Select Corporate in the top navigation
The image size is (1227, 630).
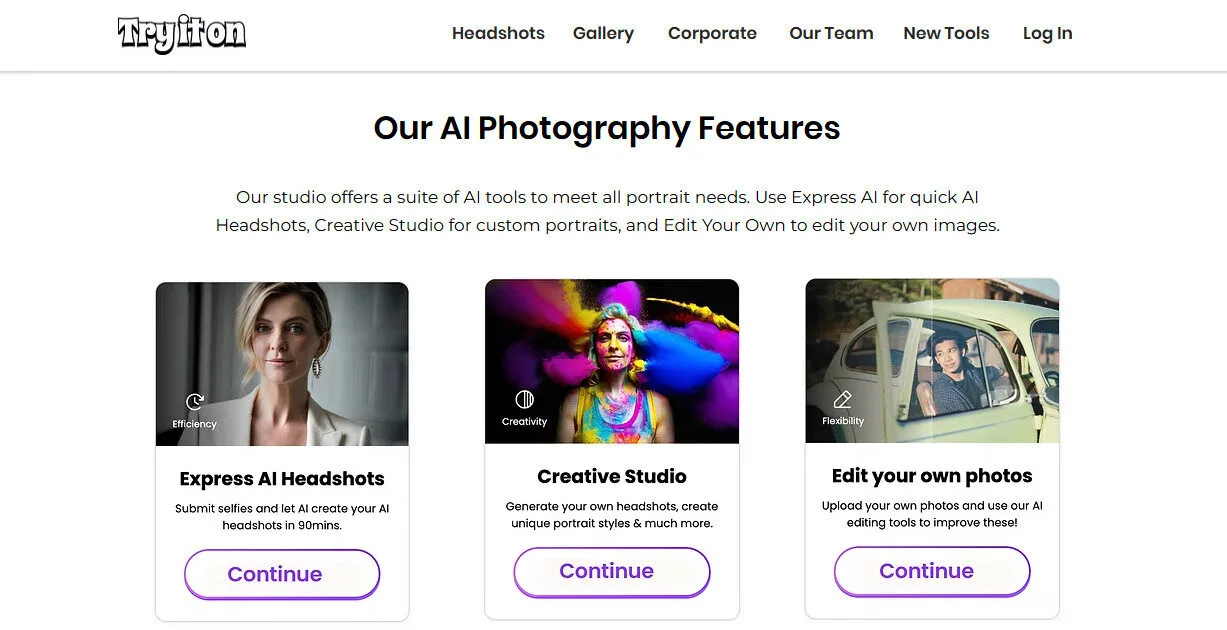point(712,33)
